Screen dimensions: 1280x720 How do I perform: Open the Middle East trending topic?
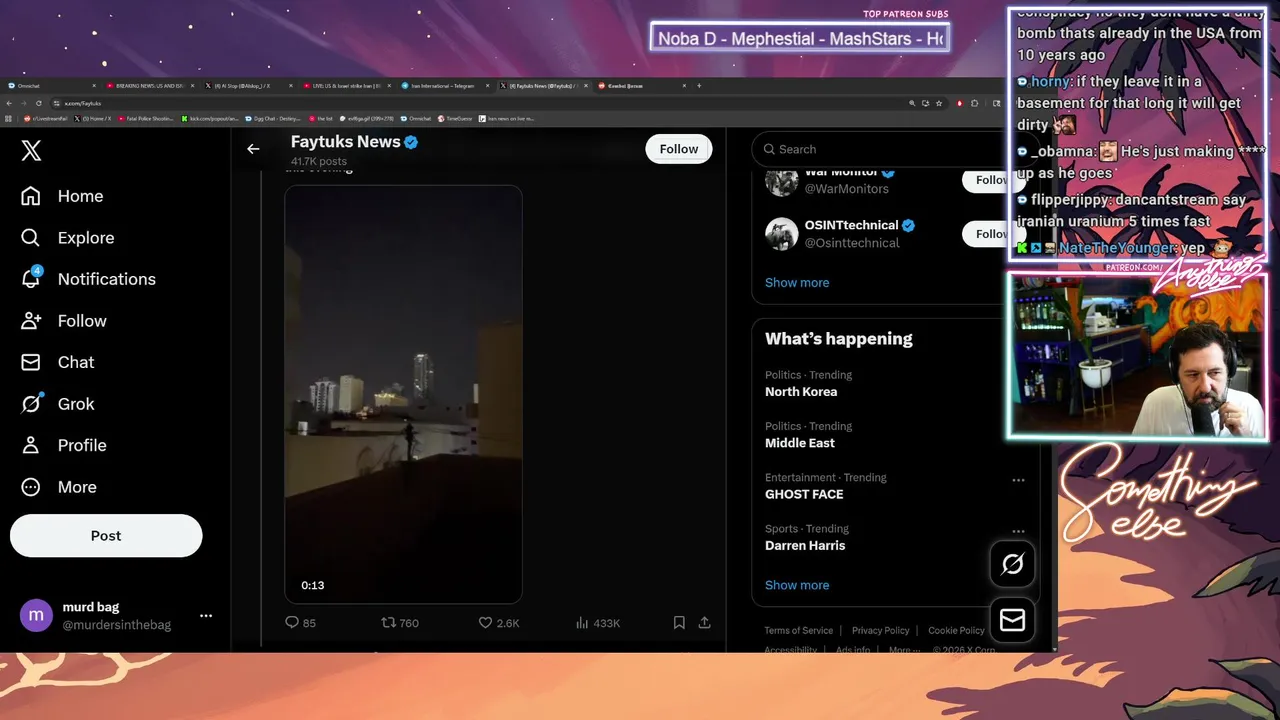pyautogui.click(x=800, y=443)
